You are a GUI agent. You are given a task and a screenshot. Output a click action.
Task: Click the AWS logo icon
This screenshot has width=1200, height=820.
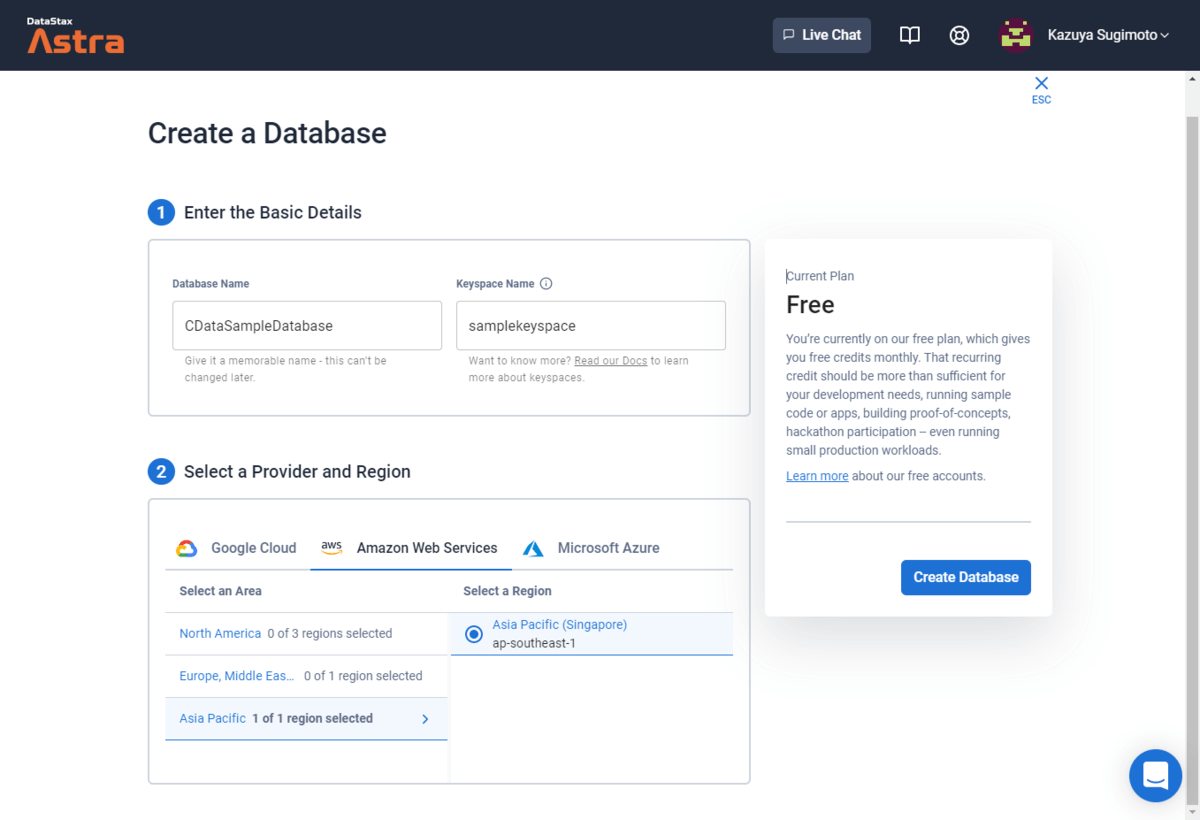(x=331, y=548)
